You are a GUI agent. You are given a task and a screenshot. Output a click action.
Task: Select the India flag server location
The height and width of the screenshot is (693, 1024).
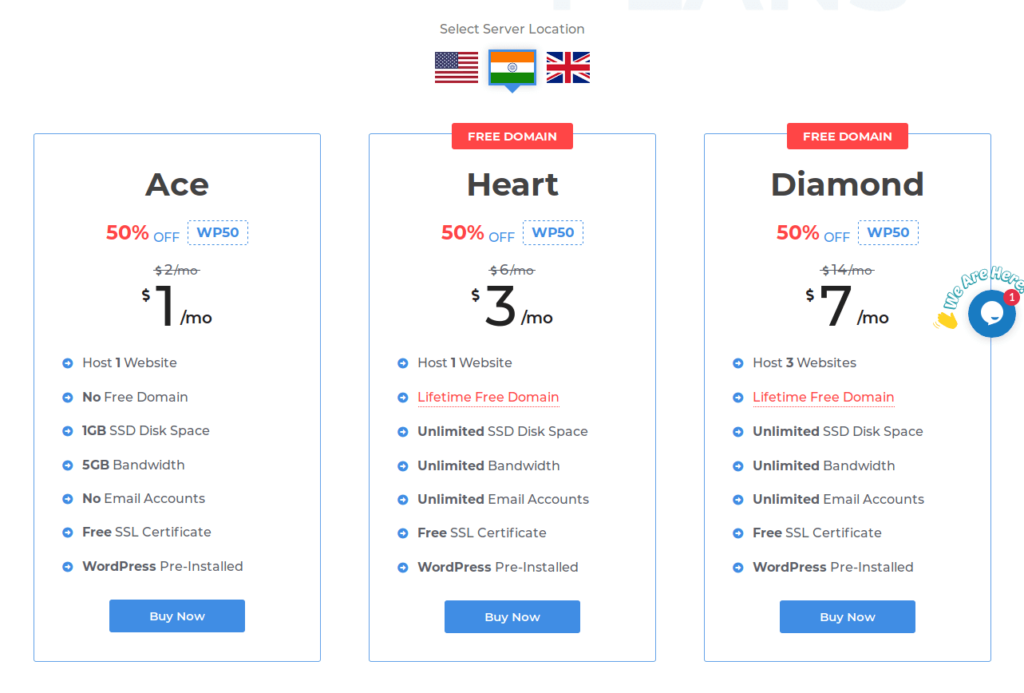[513, 67]
